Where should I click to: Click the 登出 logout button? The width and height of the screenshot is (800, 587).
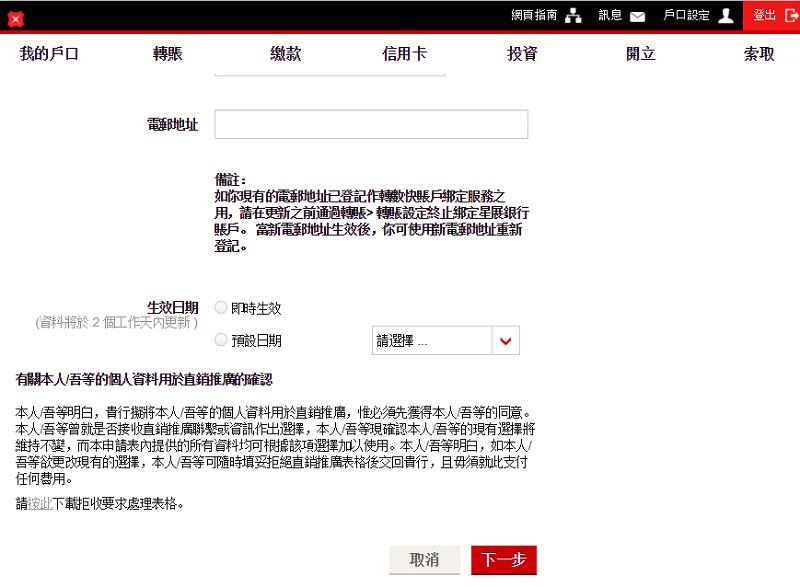(771, 16)
